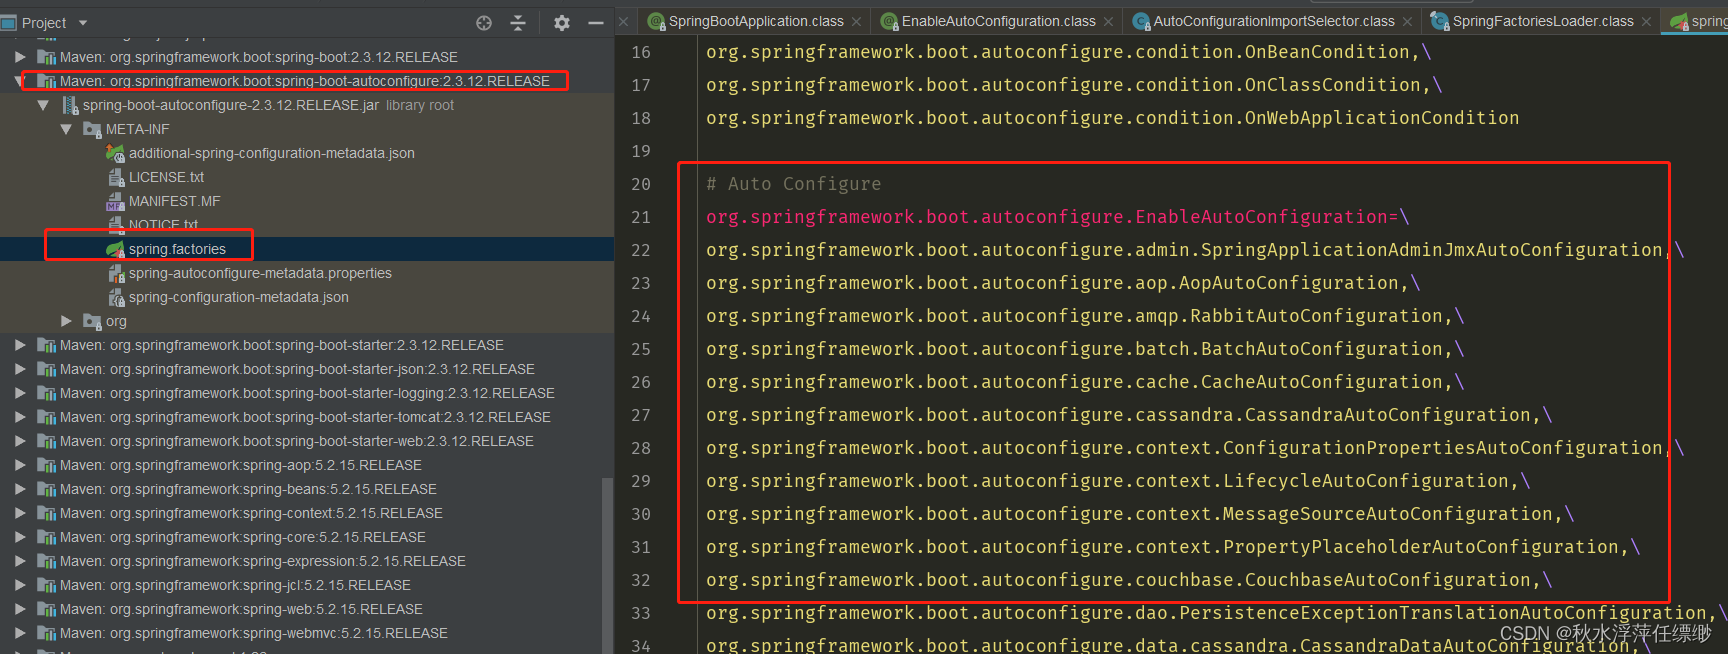Screen dimensions: 1728x654
Task: Click library icon of Maven spring-boot:2.3.12.RELEASE
Action: coord(46,57)
